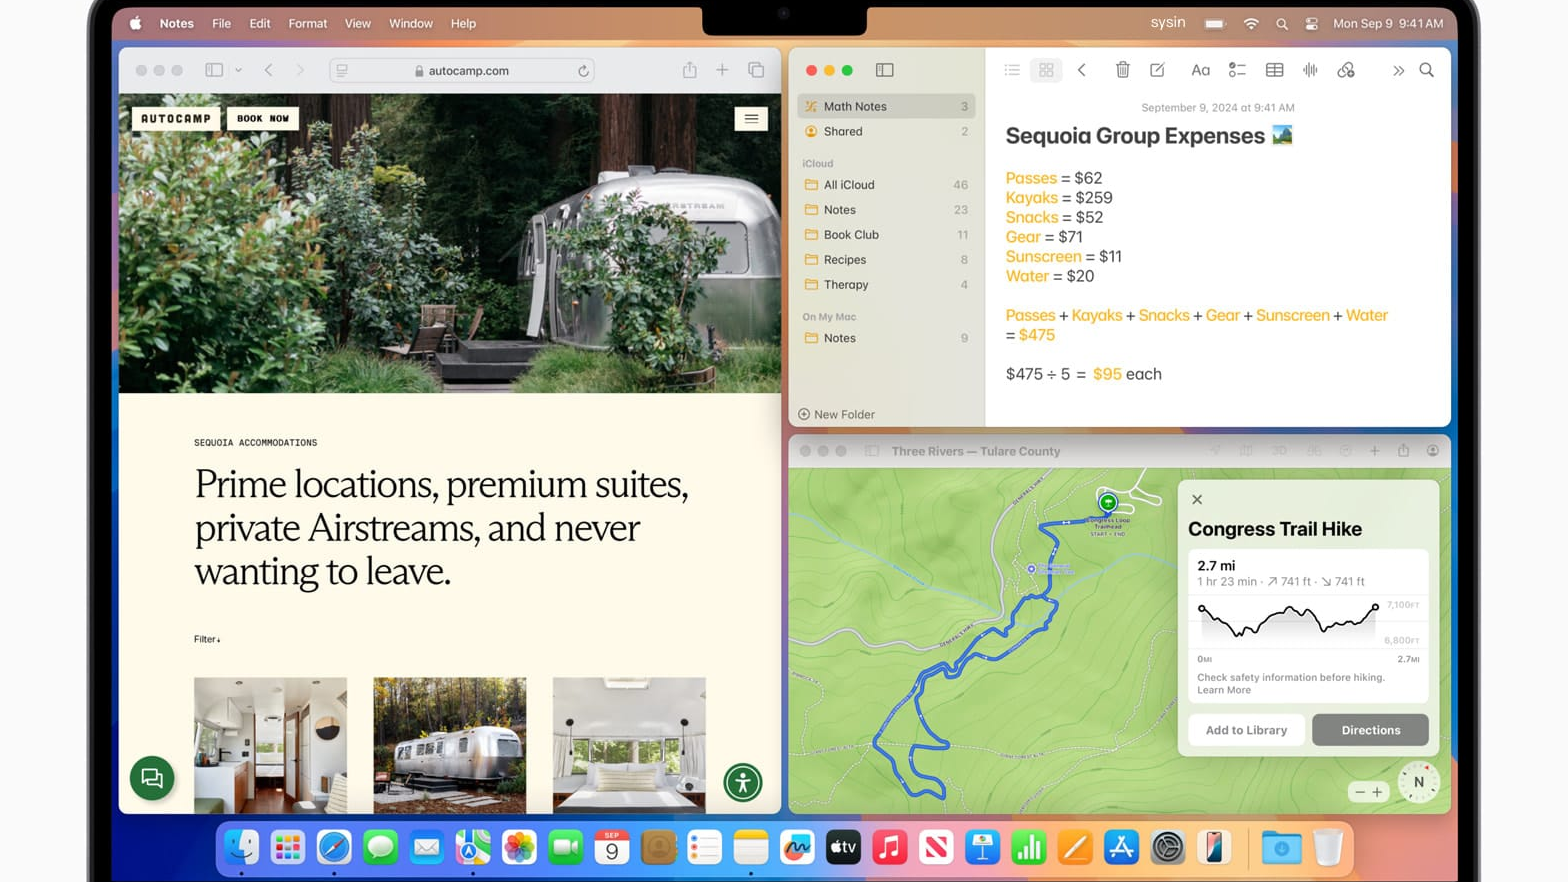
Task: Click the autocamp.com address bar
Action: click(x=462, y=71)
